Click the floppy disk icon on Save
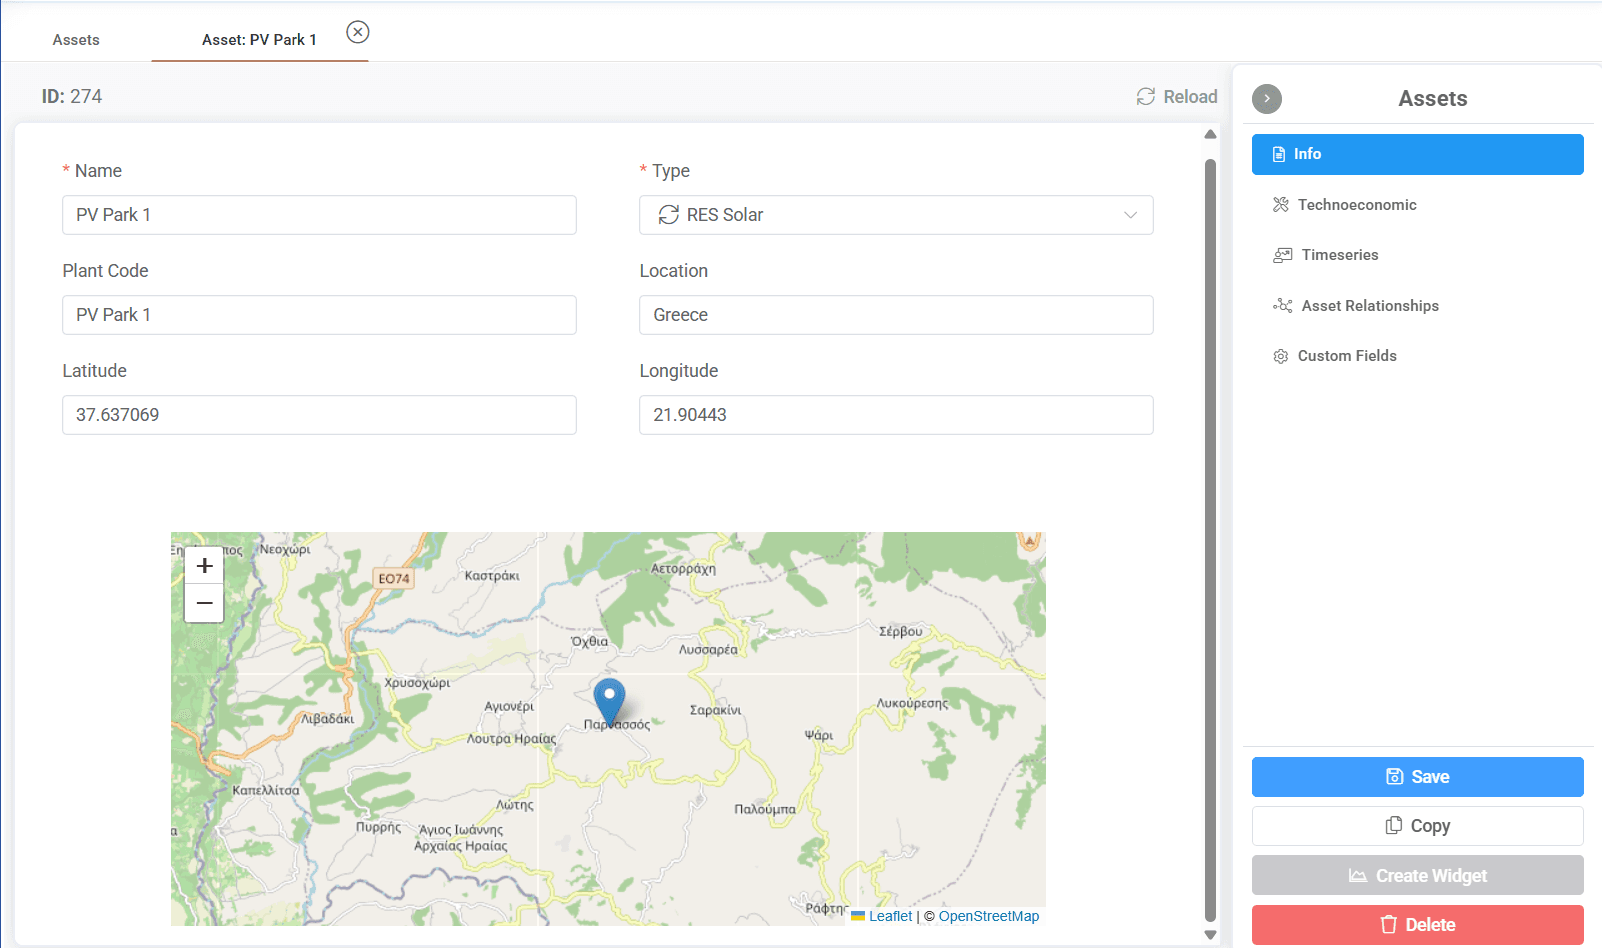The width and height of the screenshot is (1602, 948). (1395, 777)
